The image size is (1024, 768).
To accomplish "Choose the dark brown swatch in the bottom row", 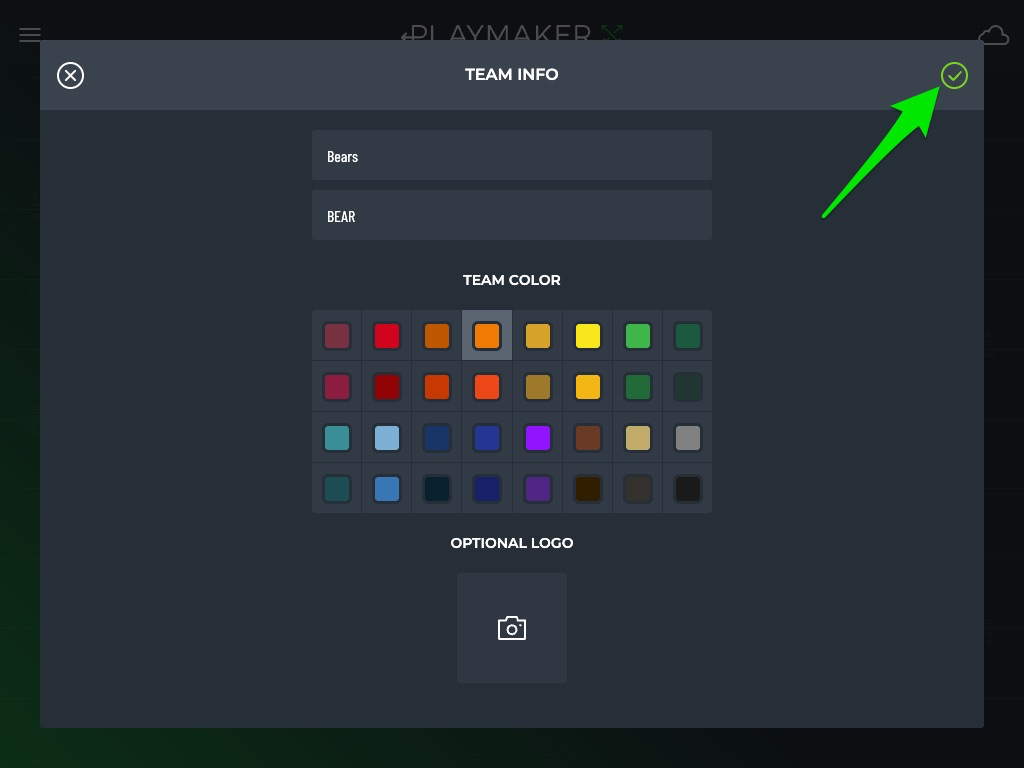I will click(x=588, y=488).
